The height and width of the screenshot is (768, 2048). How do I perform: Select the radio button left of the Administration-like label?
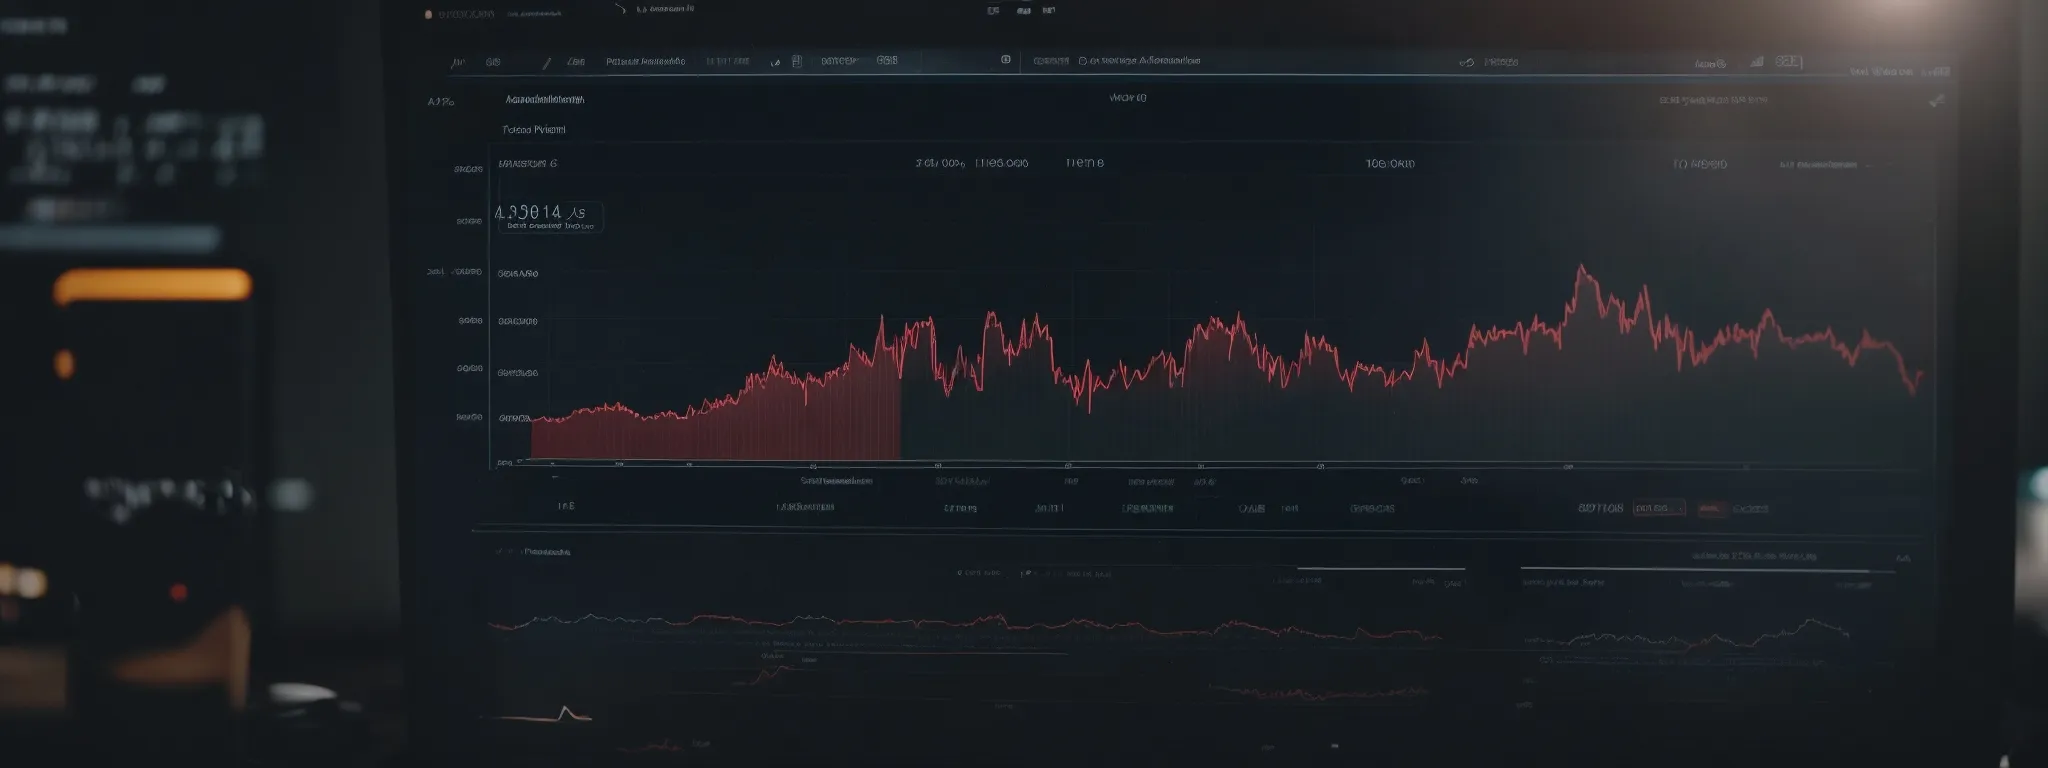point(1082,61)
